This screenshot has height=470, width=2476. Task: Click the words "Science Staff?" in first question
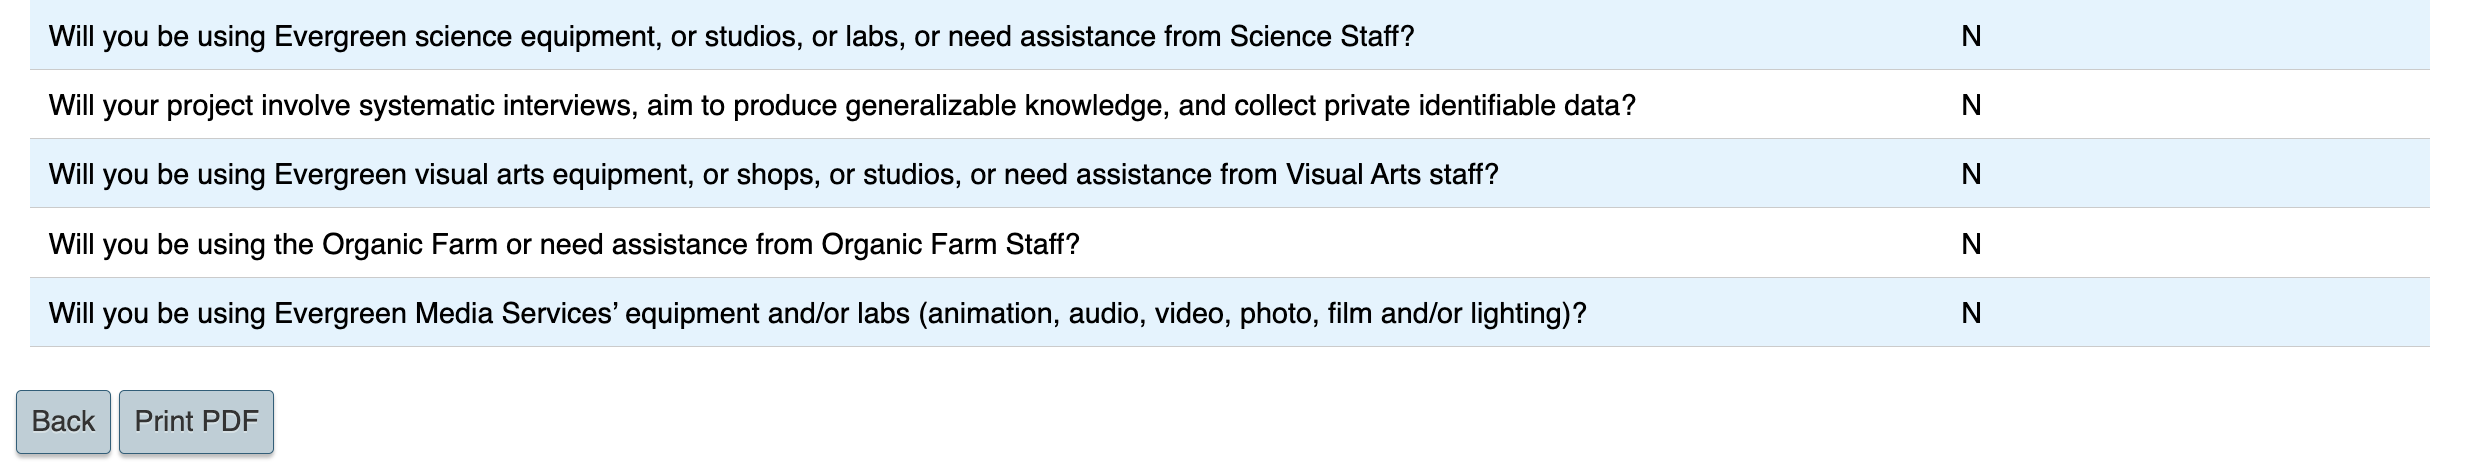pyautogui.click(x=1322, y=37)
